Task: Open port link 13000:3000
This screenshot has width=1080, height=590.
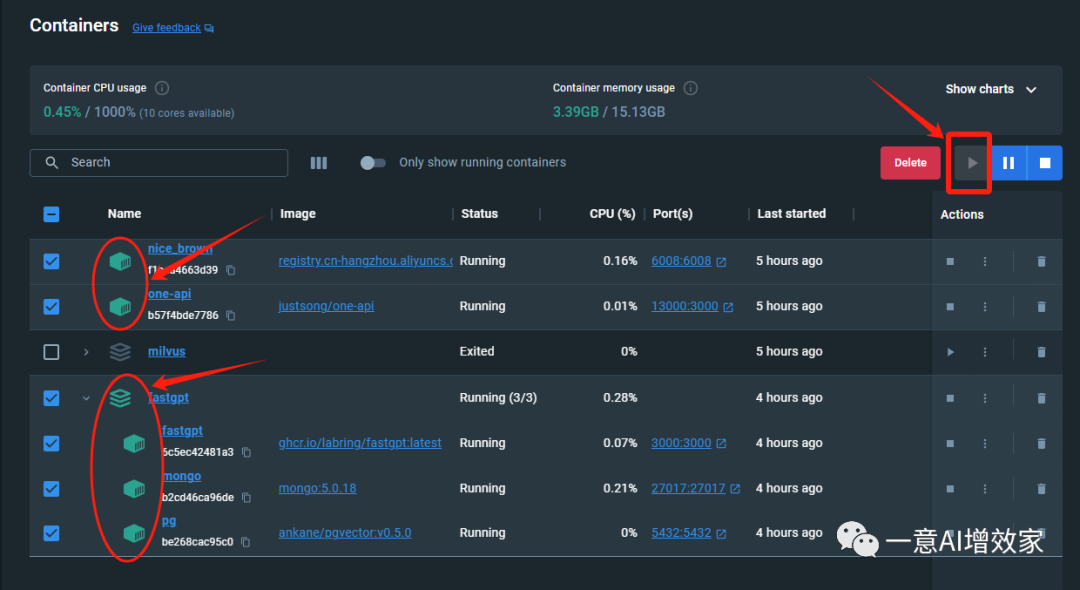Action: point(685,306)
